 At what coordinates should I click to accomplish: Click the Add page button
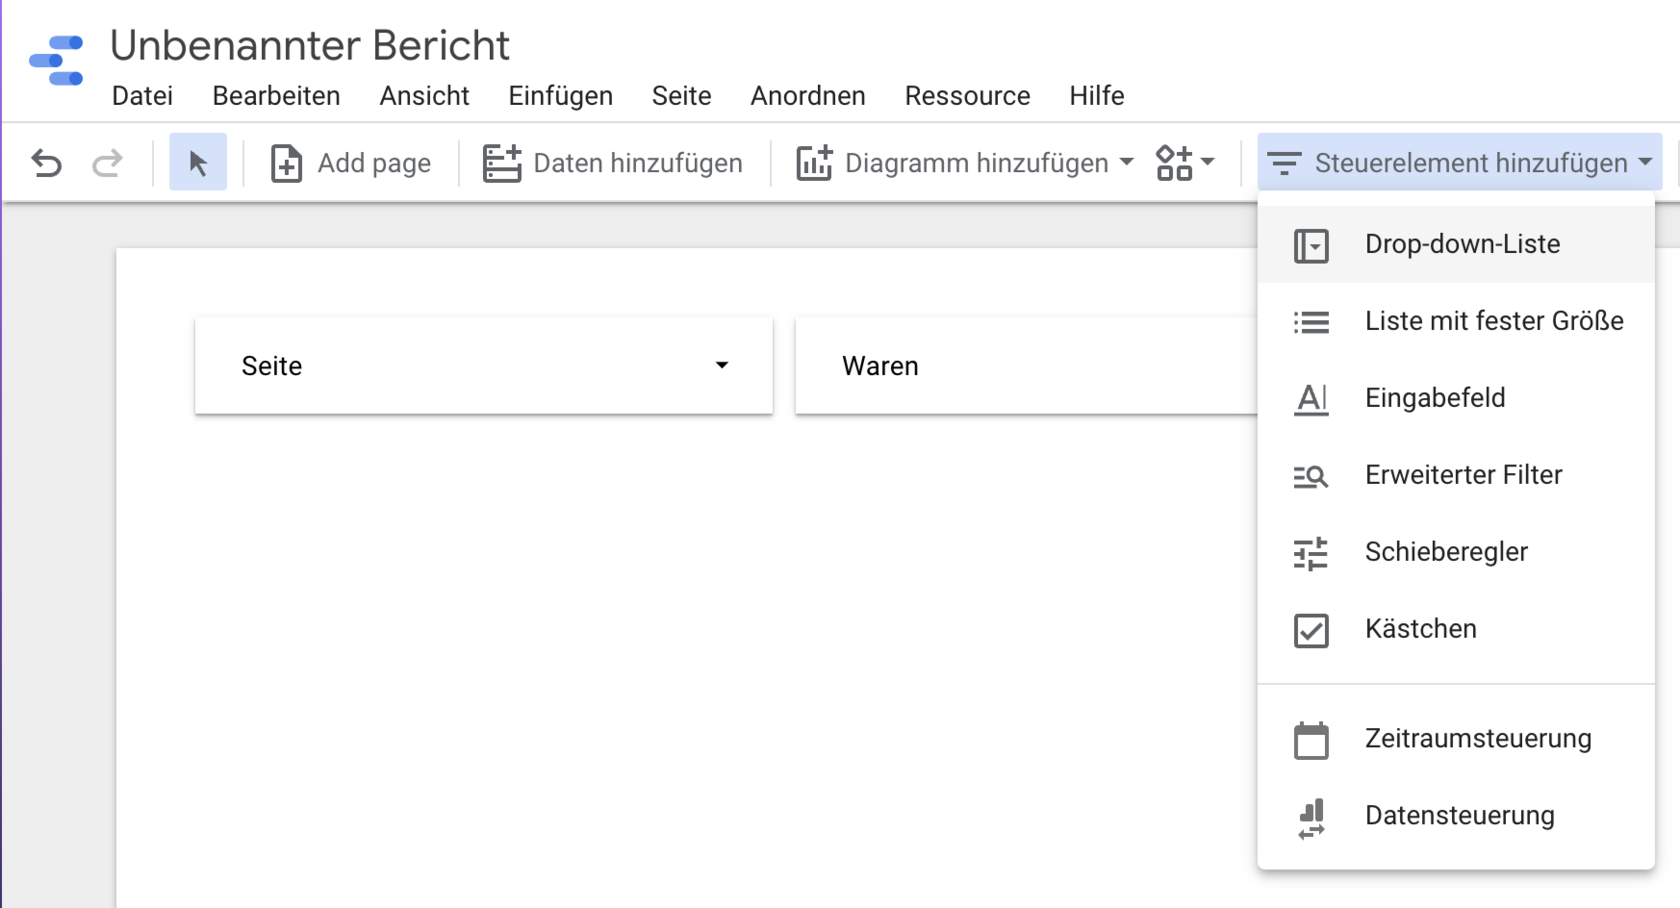tap(351, 162)
